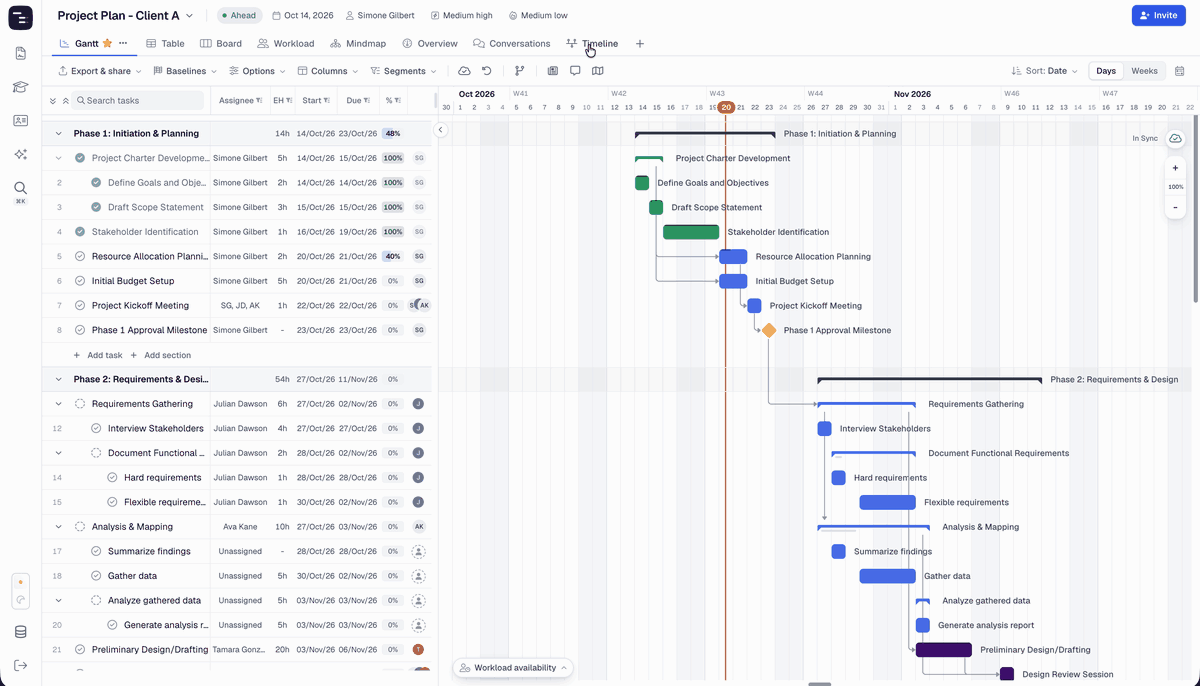The image size is (1200, 686).
Task: Toggle completion check for Stakeholder Identification
Action: pos(80,232)
